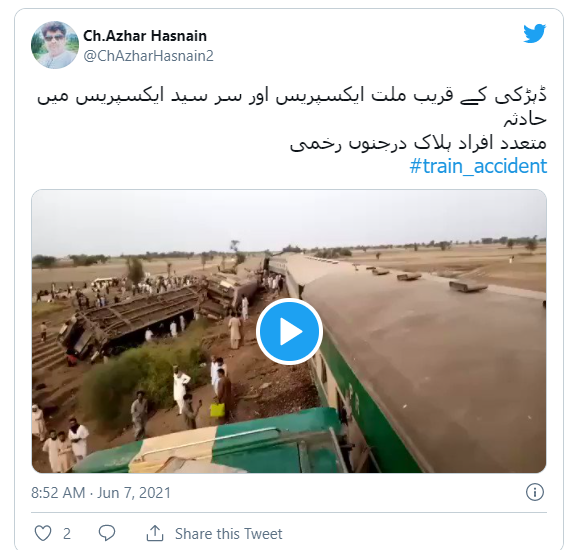Open the tweet info circle icon
576x550 pixels.
[534, 492]
